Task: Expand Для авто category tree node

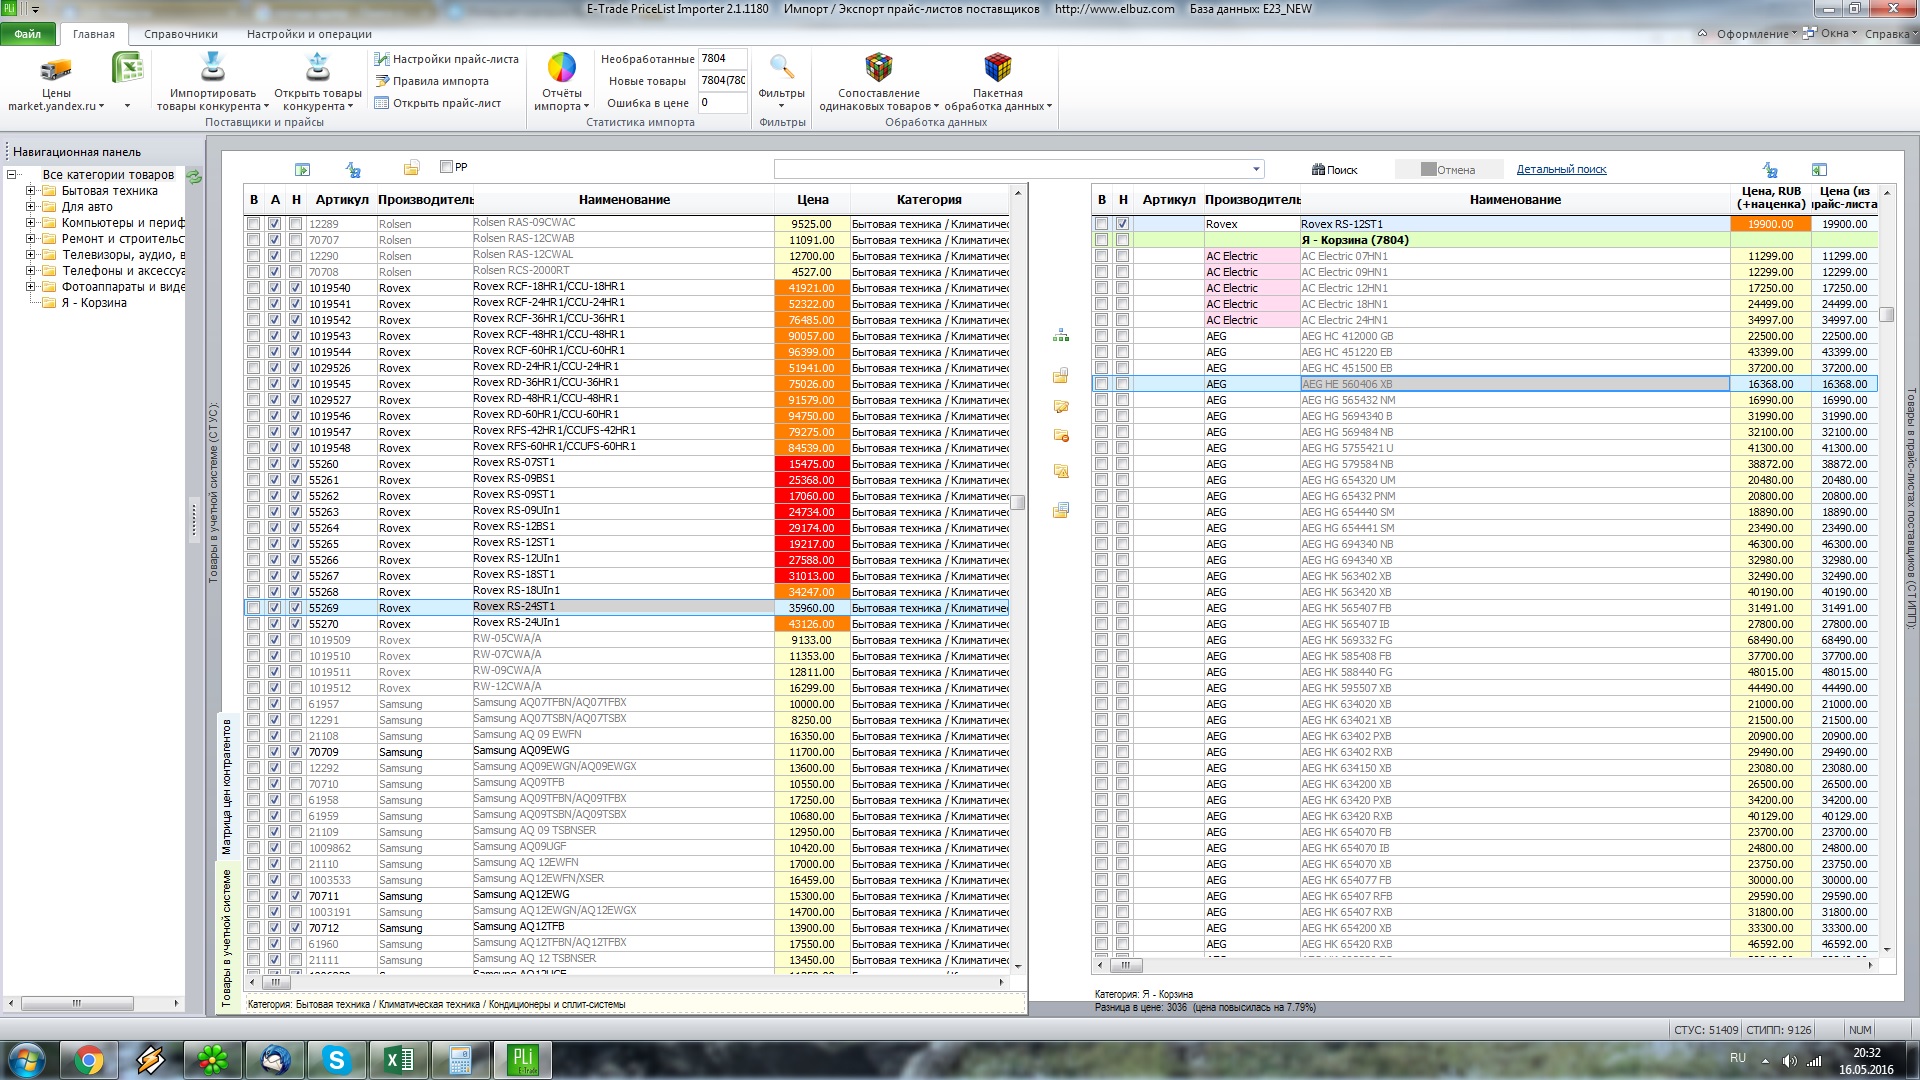Action: (x=30, y=207)
